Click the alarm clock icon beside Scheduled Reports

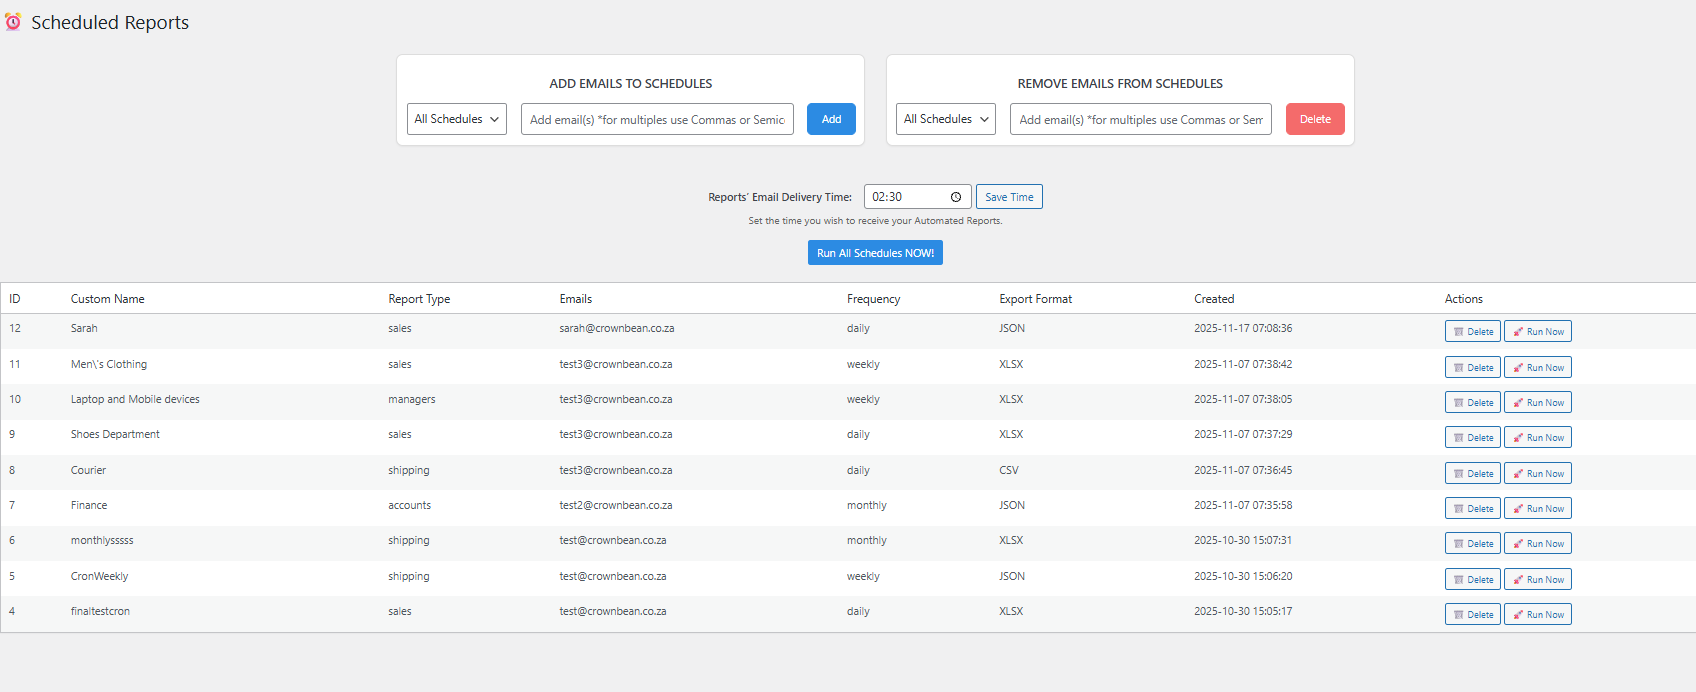[13, 22]
